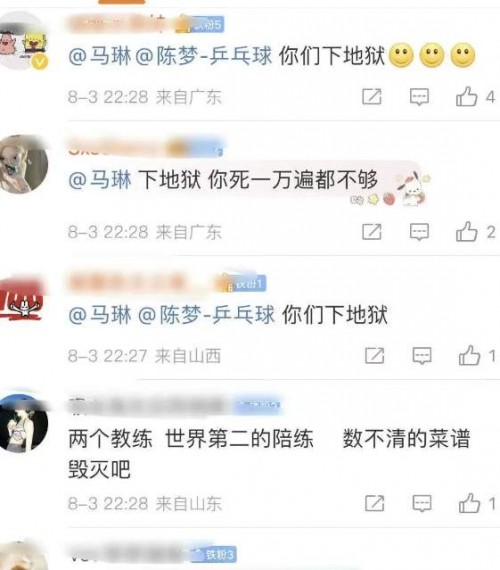Reply to the 8-3 22:27 comment from 山西

click(x=422, y=355)
